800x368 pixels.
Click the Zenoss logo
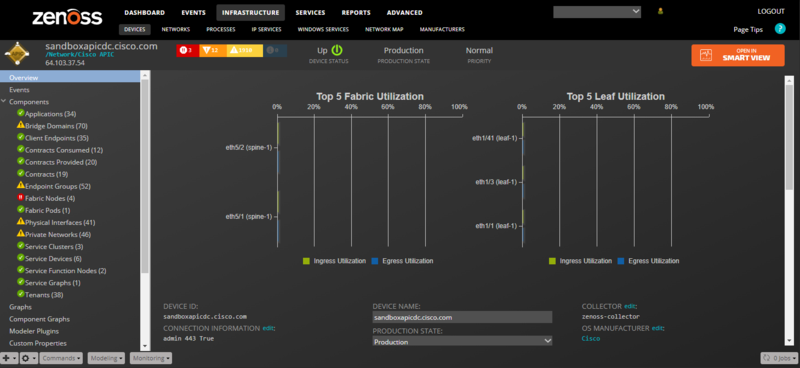(67, 18)
